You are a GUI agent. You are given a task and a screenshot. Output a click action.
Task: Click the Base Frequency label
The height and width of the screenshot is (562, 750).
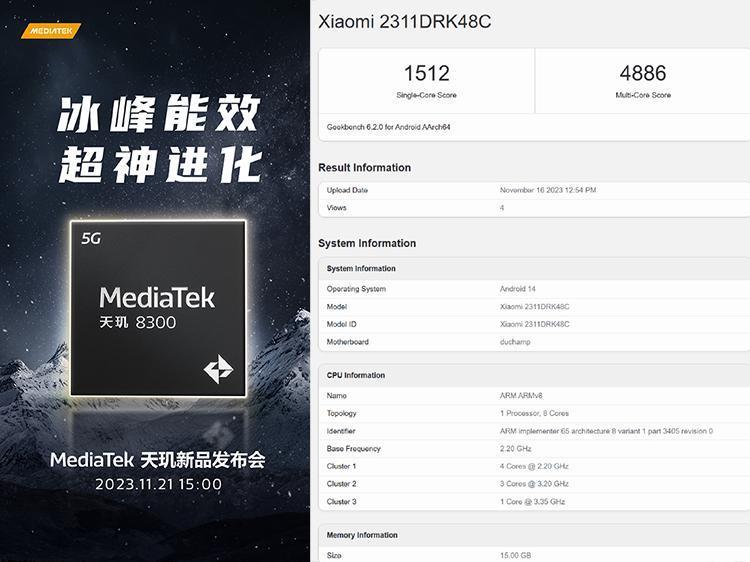click(x=353, y=449)
